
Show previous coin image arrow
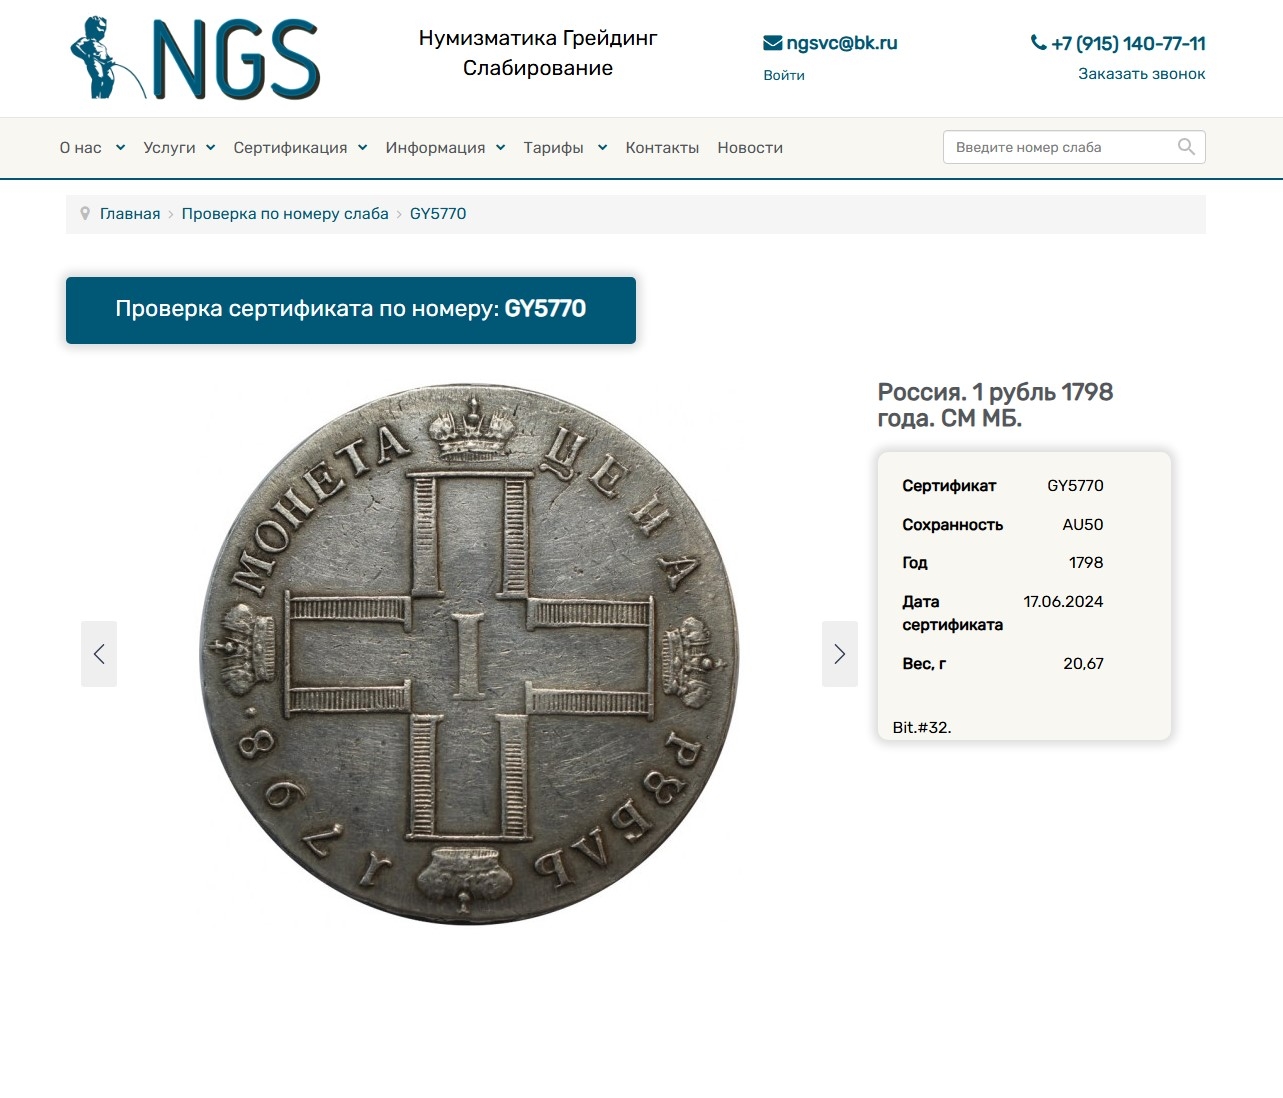tap(99, 654)
